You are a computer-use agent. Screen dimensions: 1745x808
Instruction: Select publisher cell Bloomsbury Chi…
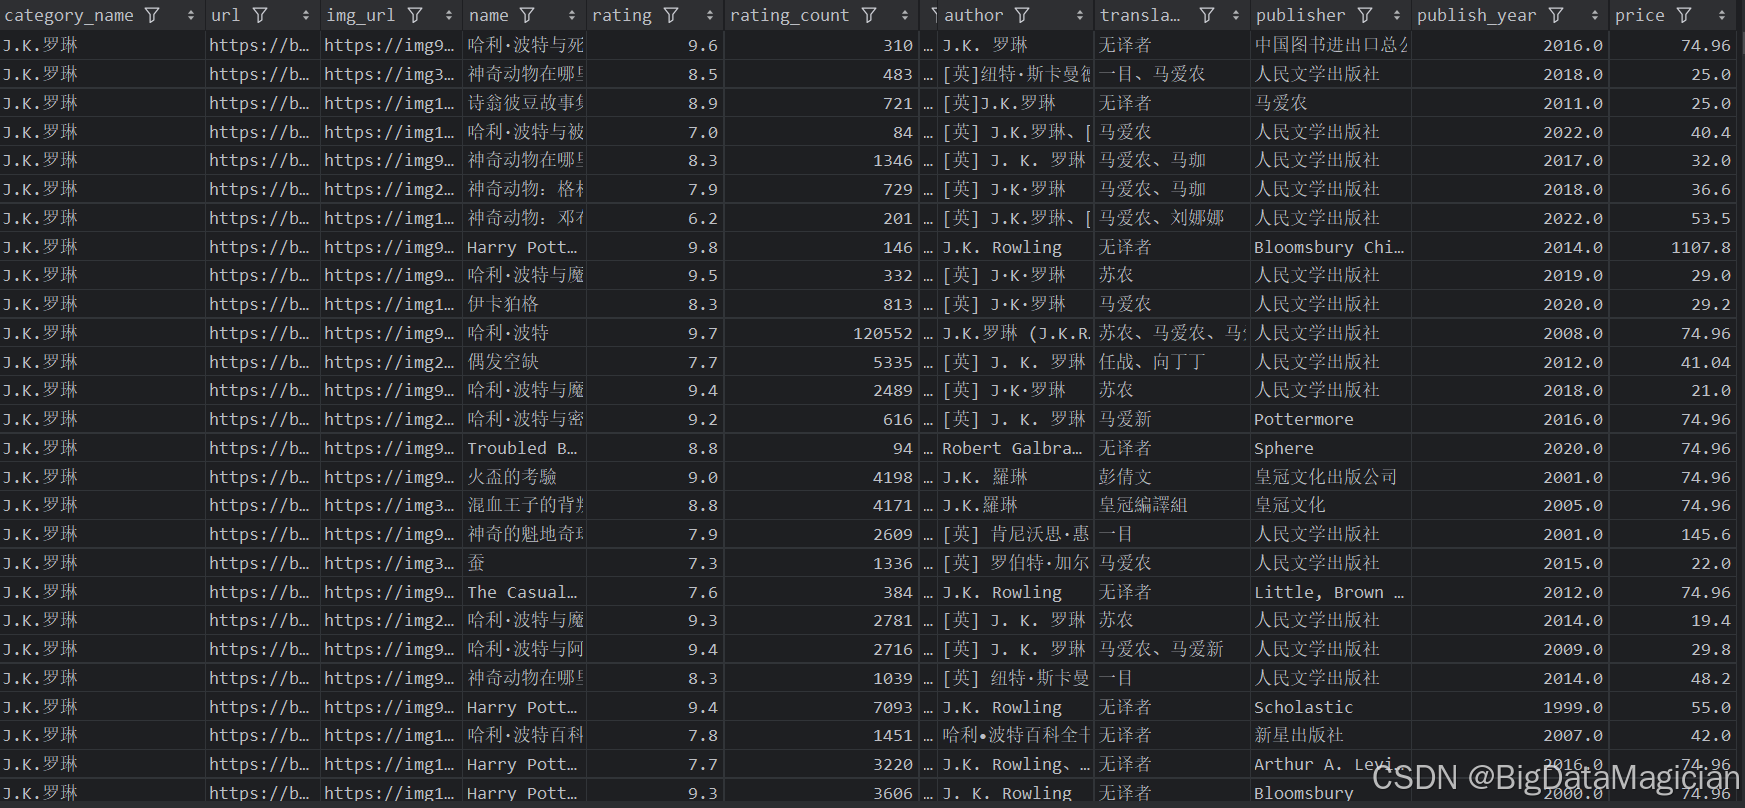[x=1329, y=247]
